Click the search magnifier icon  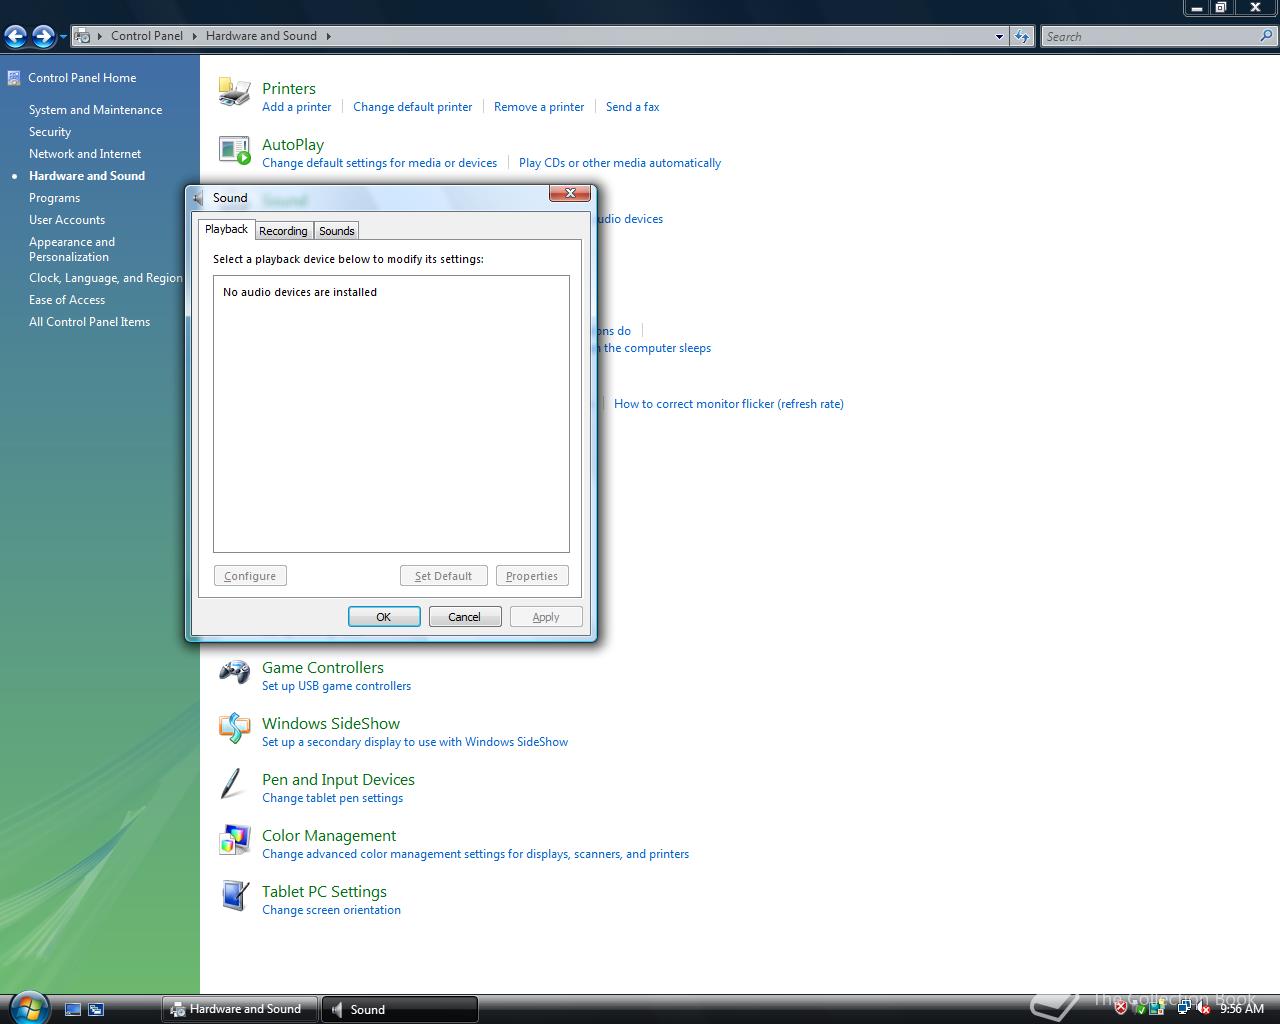pyautogui.click(x=1267, y=36)
